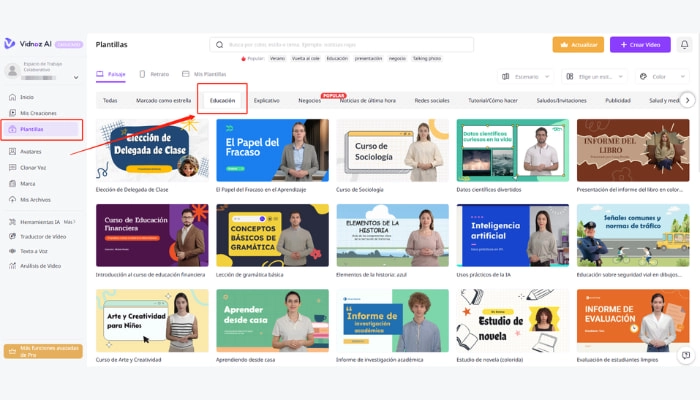This screenshot has width=700, height=400.
Task: Open Análisis de Vídeo tool
Action: coord(40,266)
